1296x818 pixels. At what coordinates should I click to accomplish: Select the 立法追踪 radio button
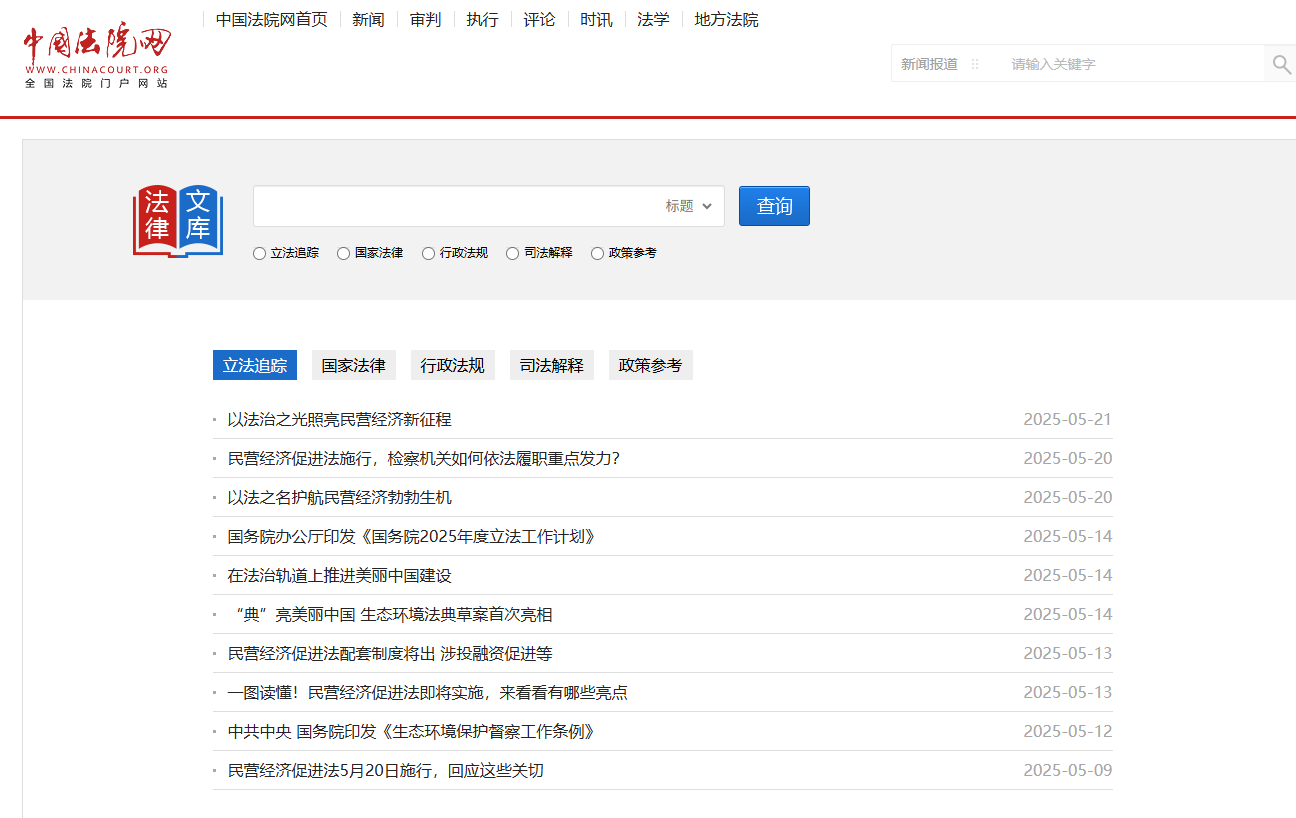pos(260,254)
